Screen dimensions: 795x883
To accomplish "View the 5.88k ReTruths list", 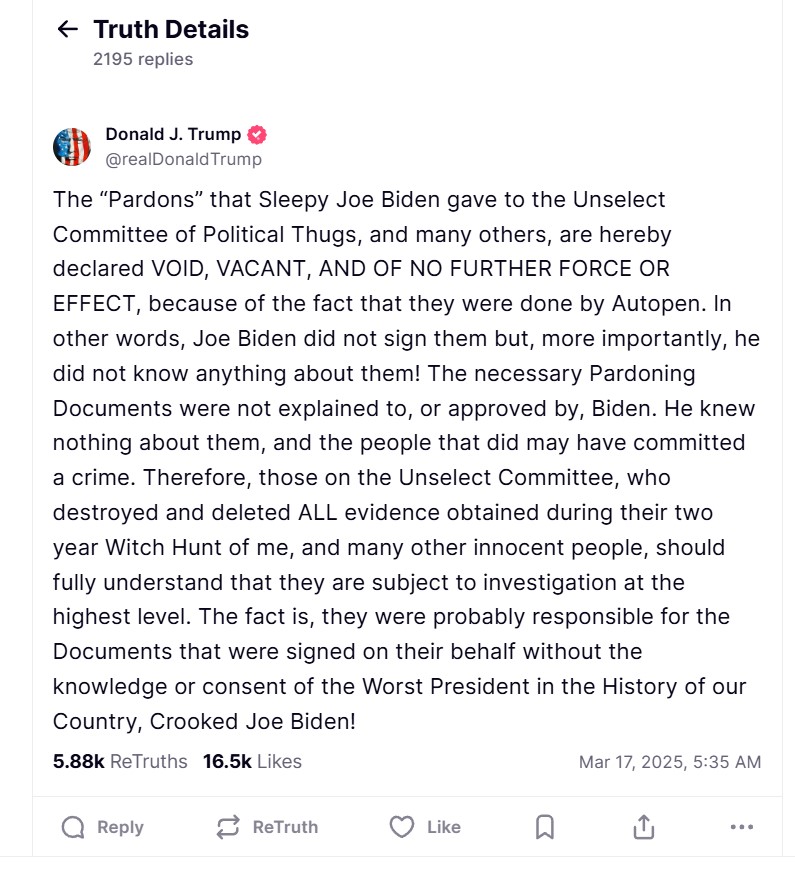I will click(120, 761).
